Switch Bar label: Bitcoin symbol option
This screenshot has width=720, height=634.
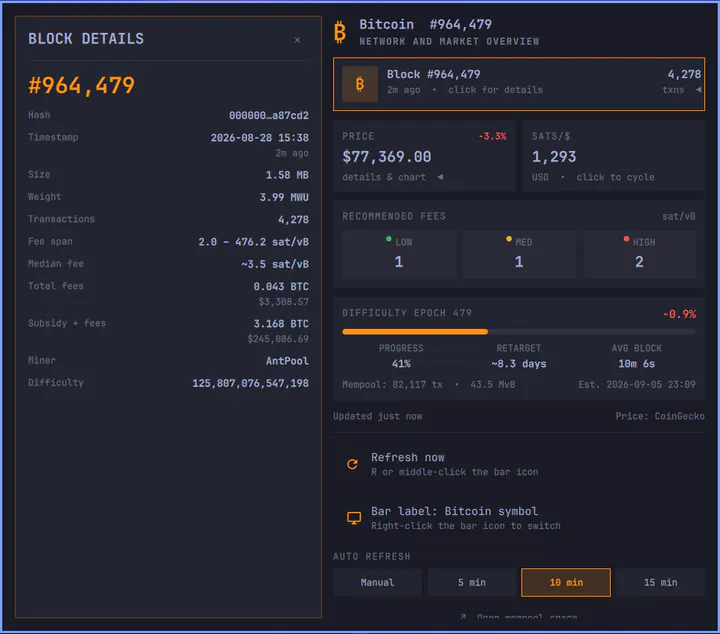[x=519, y=518]
